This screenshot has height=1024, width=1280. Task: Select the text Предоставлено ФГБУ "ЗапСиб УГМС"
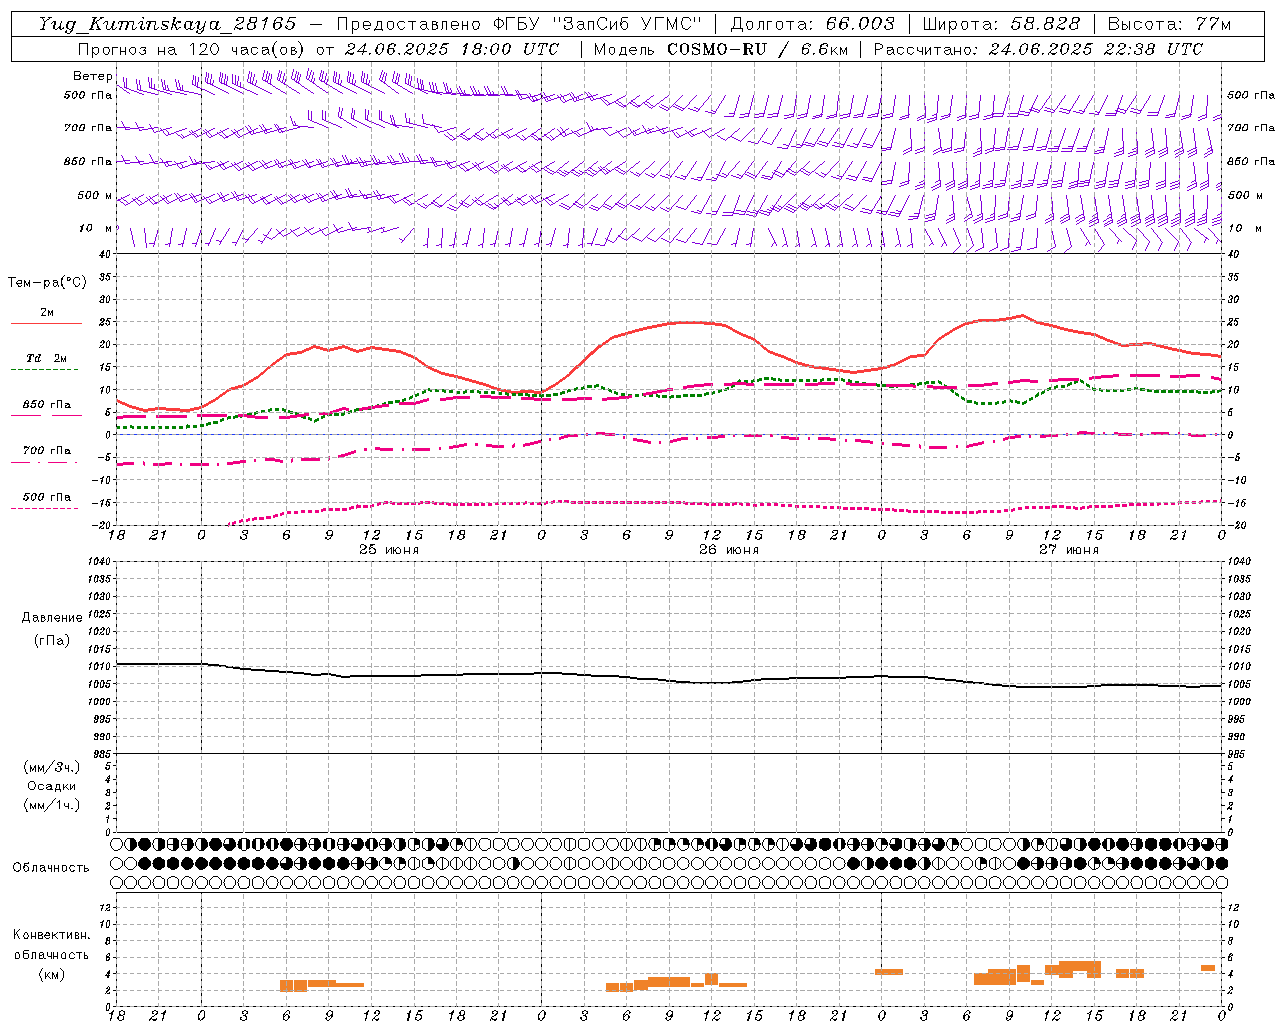(x=519, y=24)
